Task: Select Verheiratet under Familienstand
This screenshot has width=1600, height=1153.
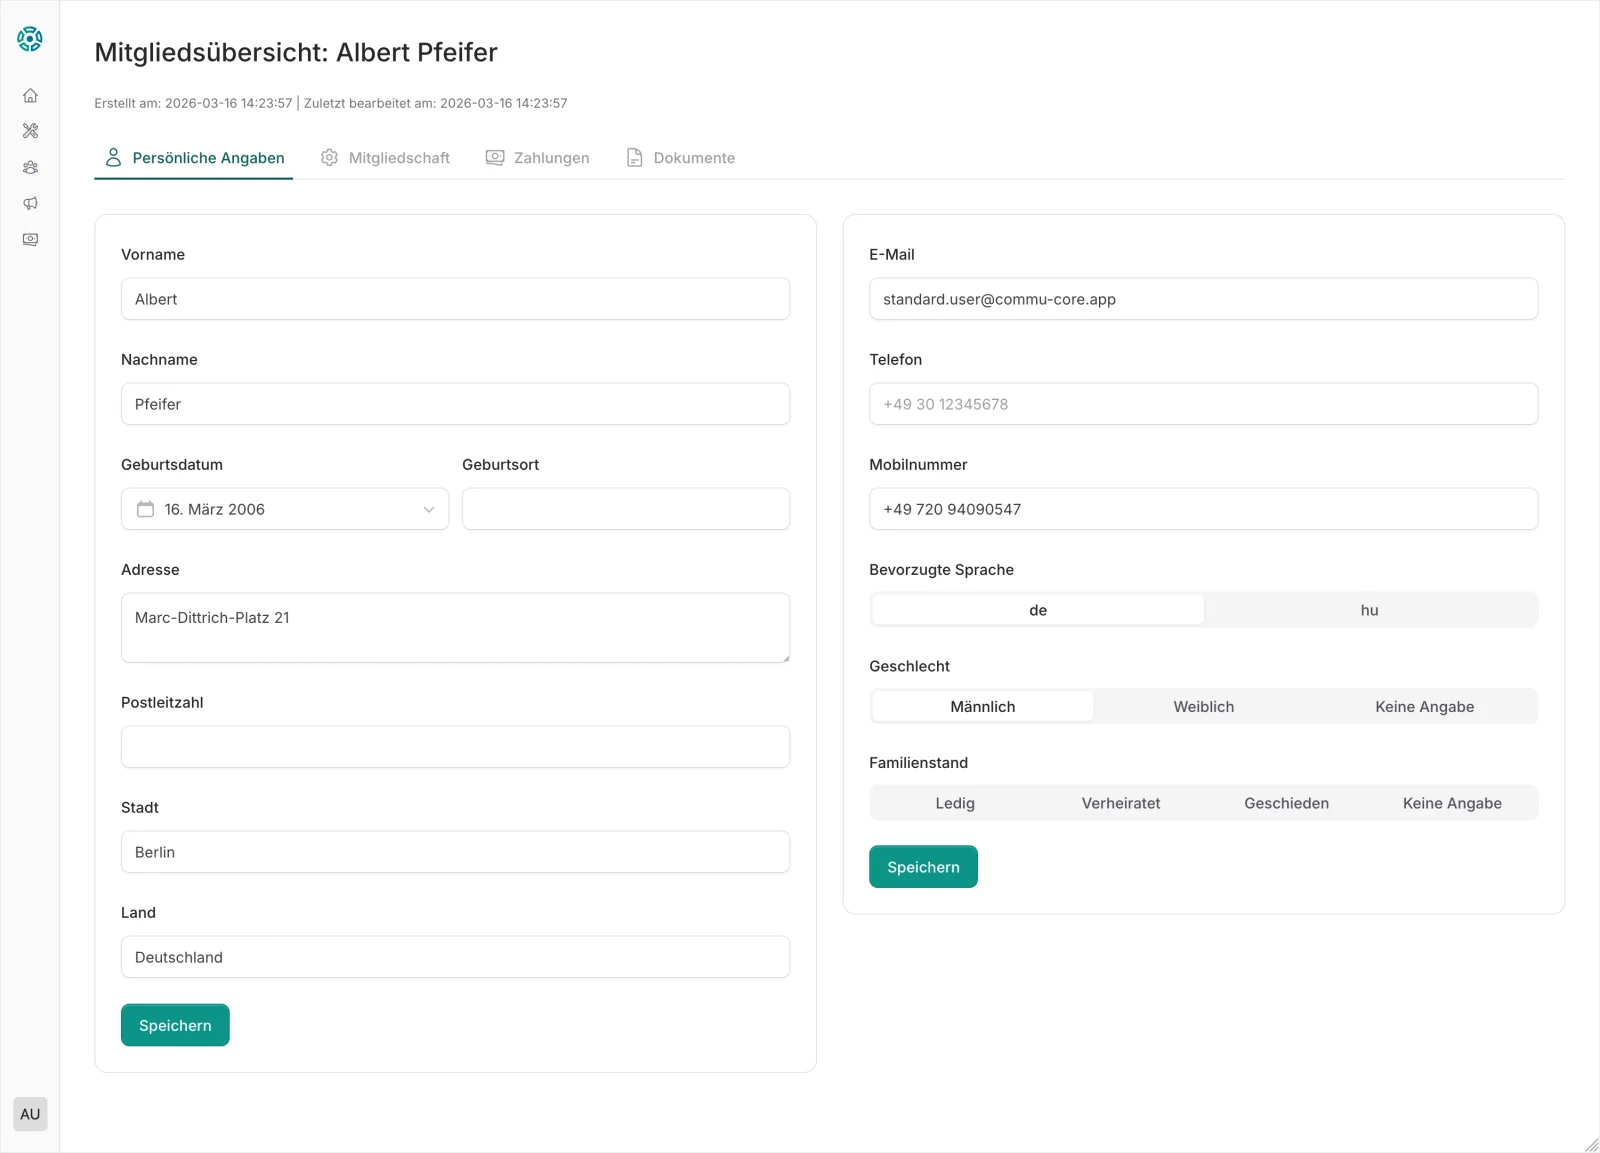Action: (x=1121, y=803)
